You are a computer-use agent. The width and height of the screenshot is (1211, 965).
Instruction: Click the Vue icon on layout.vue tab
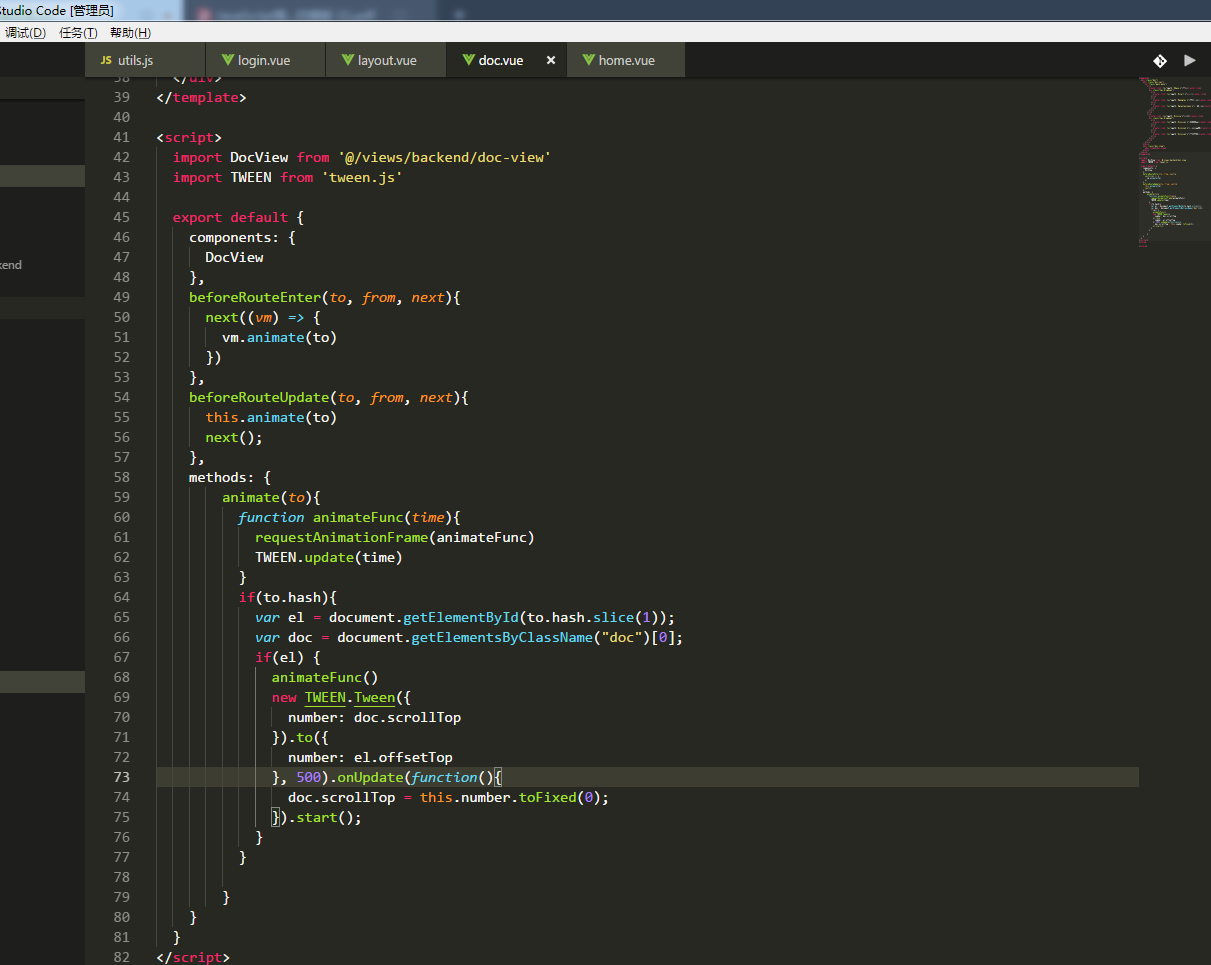pyautogui.click(x=348, y=60)
